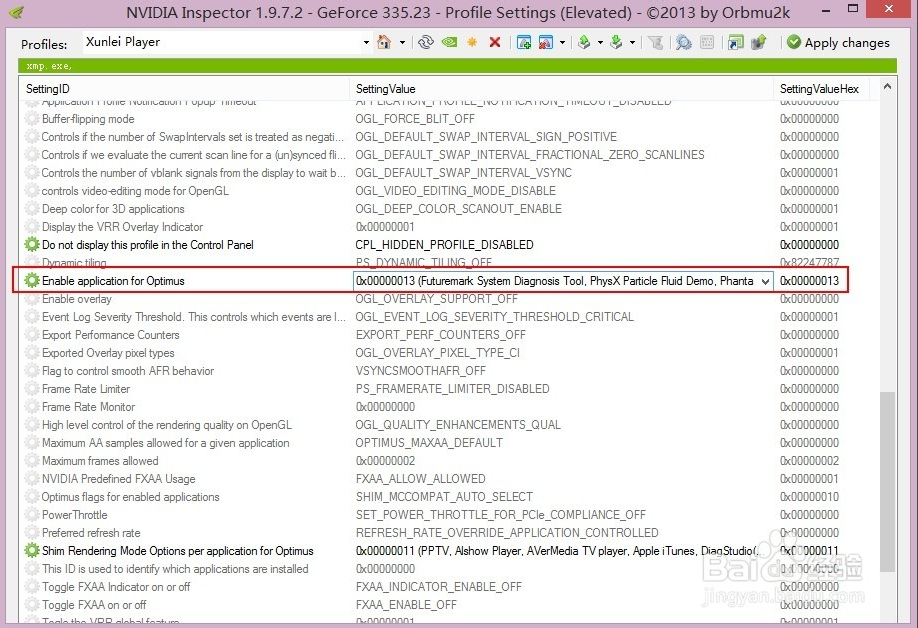This screenshot has height=628, width=918.
Task: Select the Frame Rate Limiter setting
Action: (x=86, y=389)
